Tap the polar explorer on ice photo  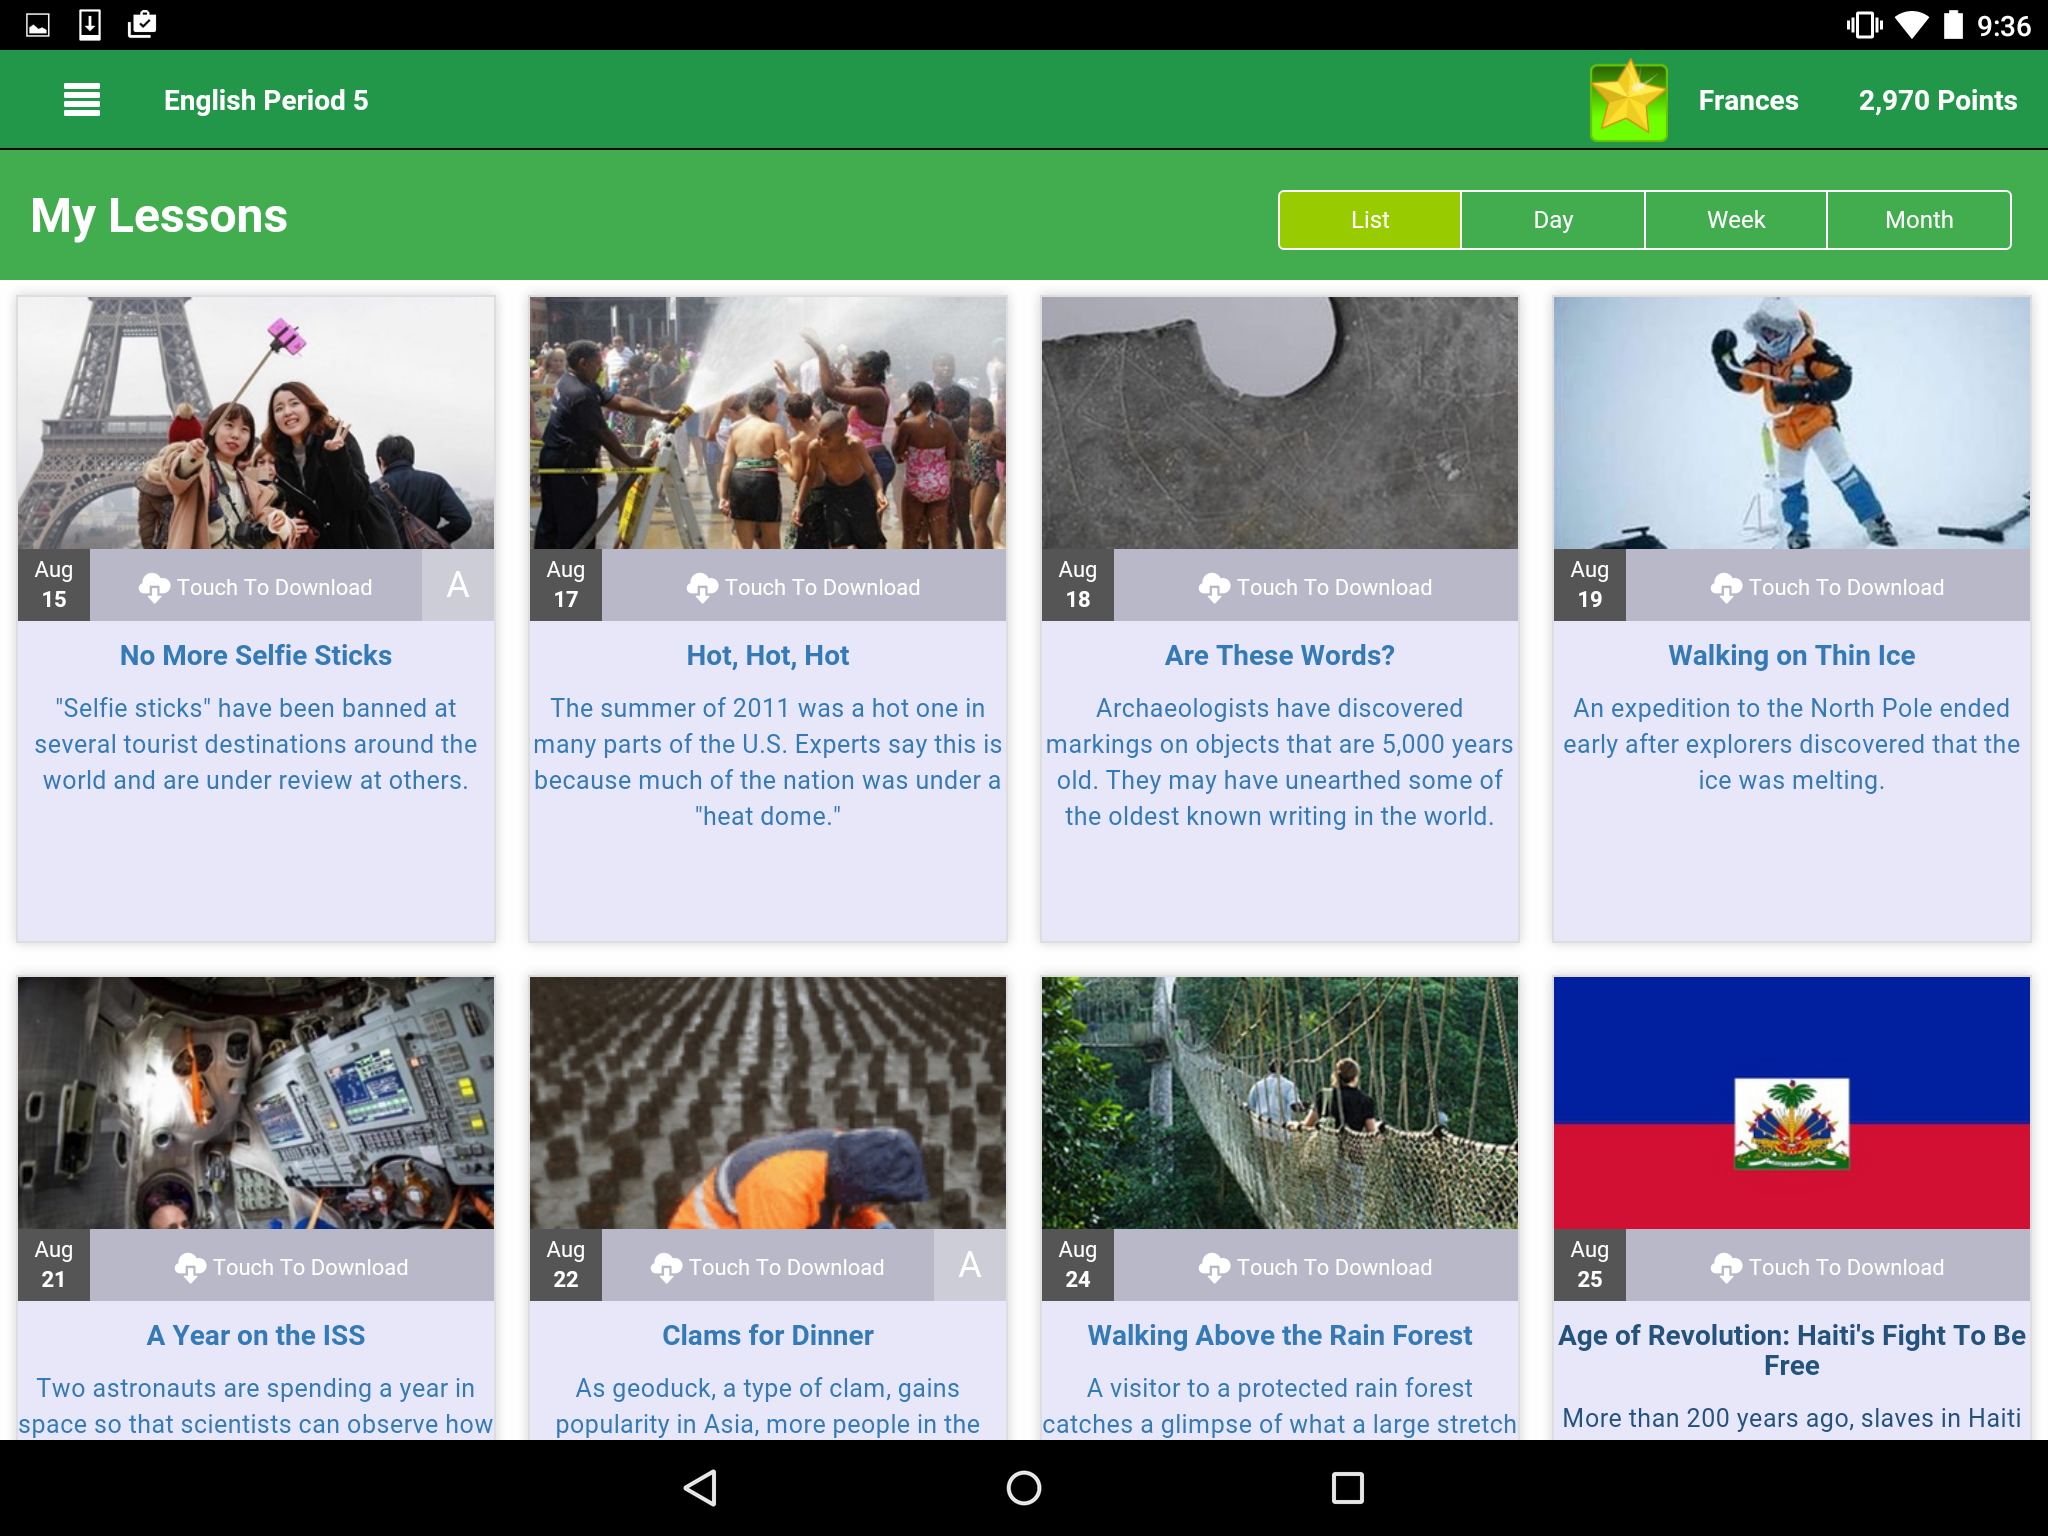tap(1792, 422)
